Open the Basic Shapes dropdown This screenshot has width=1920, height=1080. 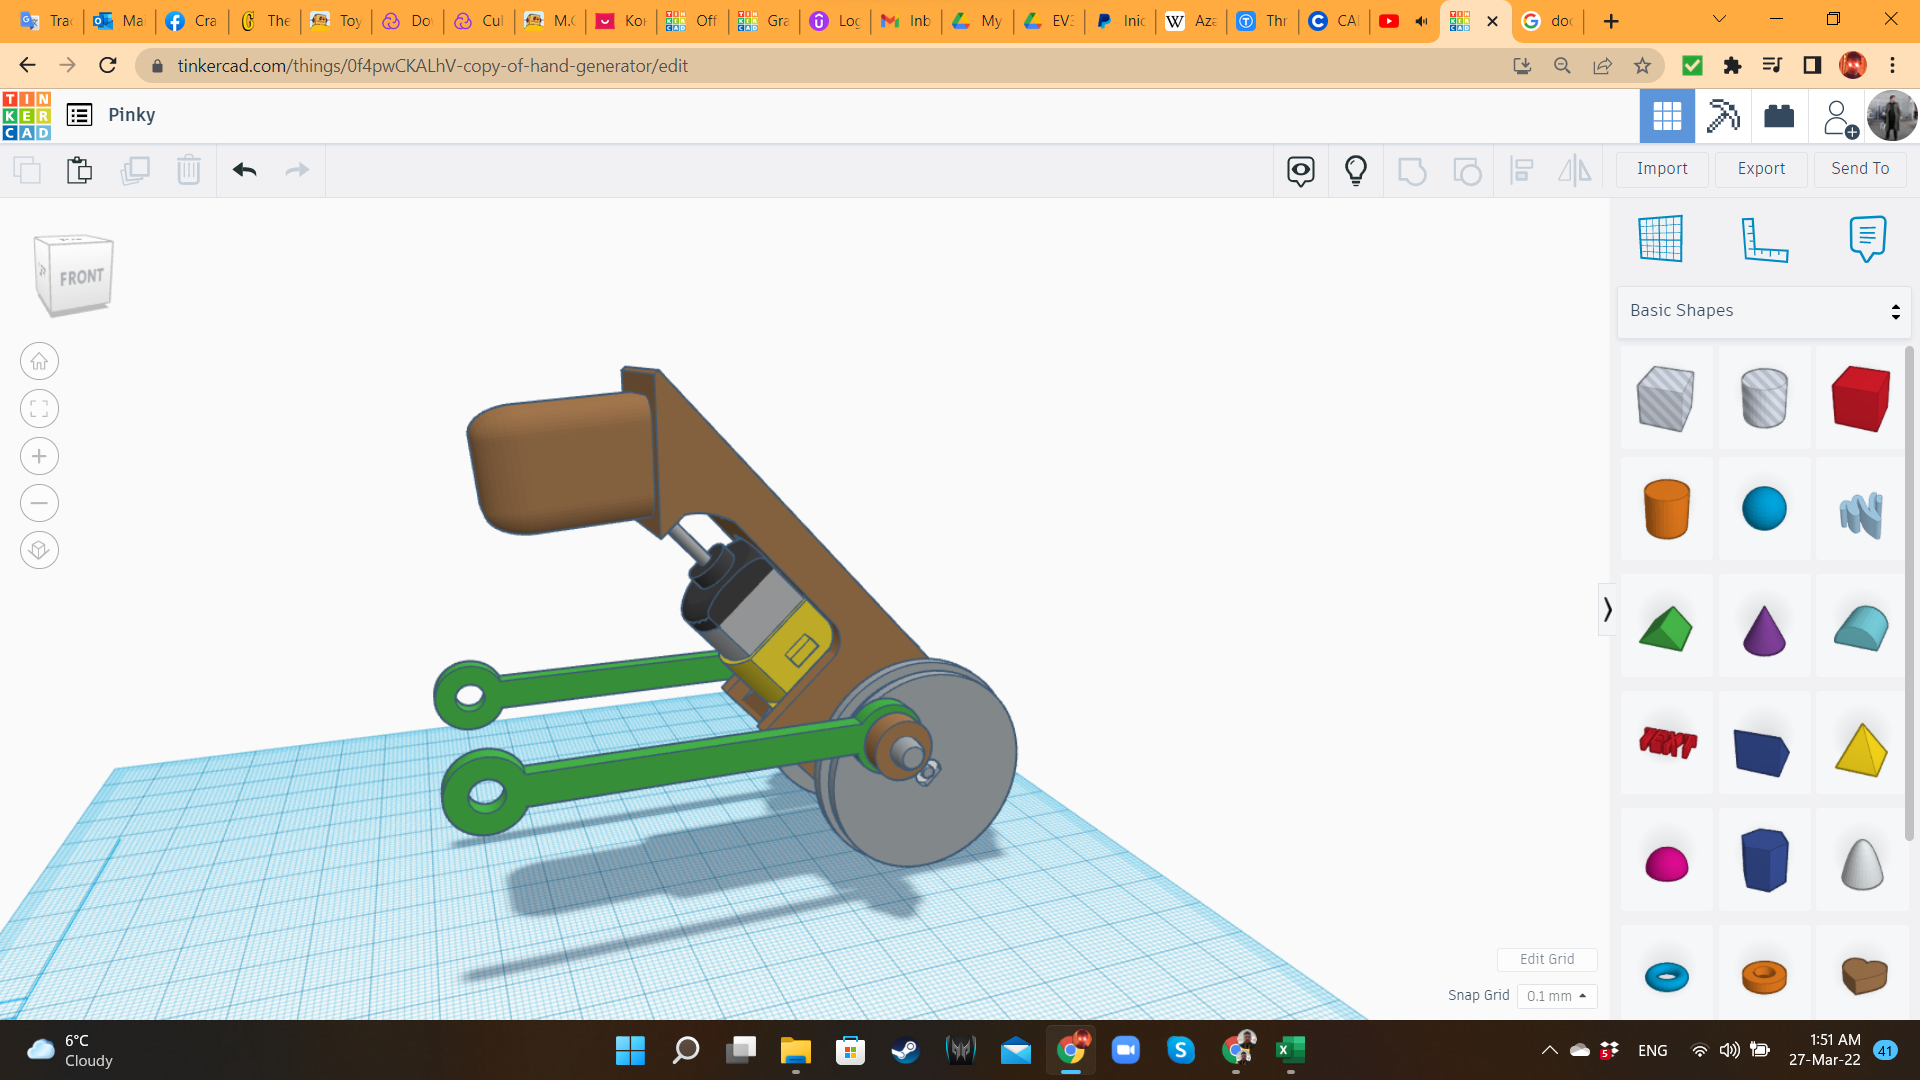pyautogui.click(x=1763, y=311)
